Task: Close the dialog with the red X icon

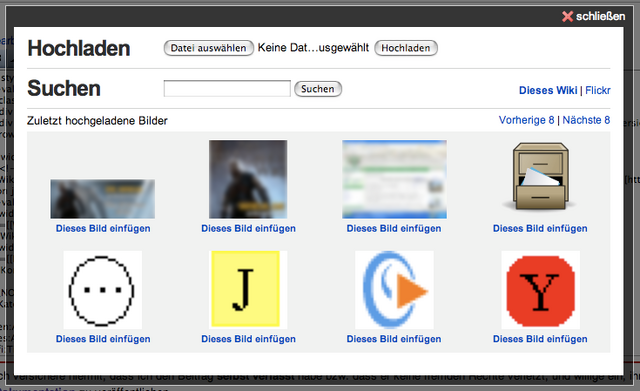Action: [x=567, y=16]
